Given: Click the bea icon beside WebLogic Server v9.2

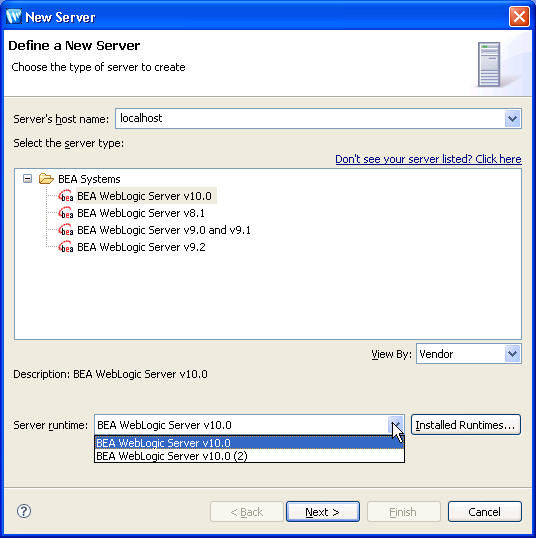Looking at the screenshot, I should click(66, 247).
